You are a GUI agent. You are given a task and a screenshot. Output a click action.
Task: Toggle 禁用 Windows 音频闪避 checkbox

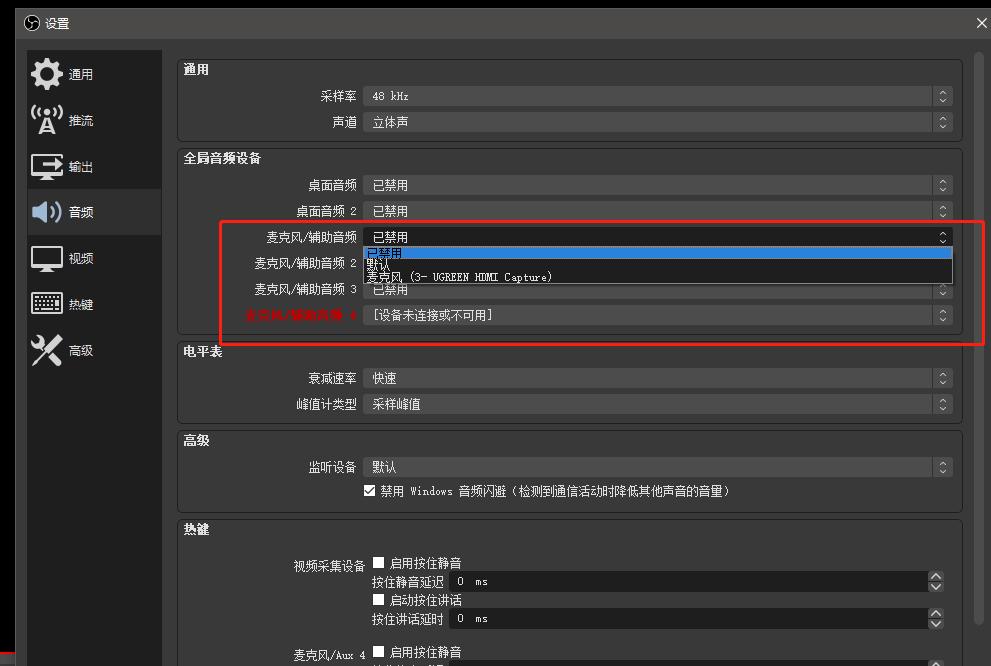point(370,490)
